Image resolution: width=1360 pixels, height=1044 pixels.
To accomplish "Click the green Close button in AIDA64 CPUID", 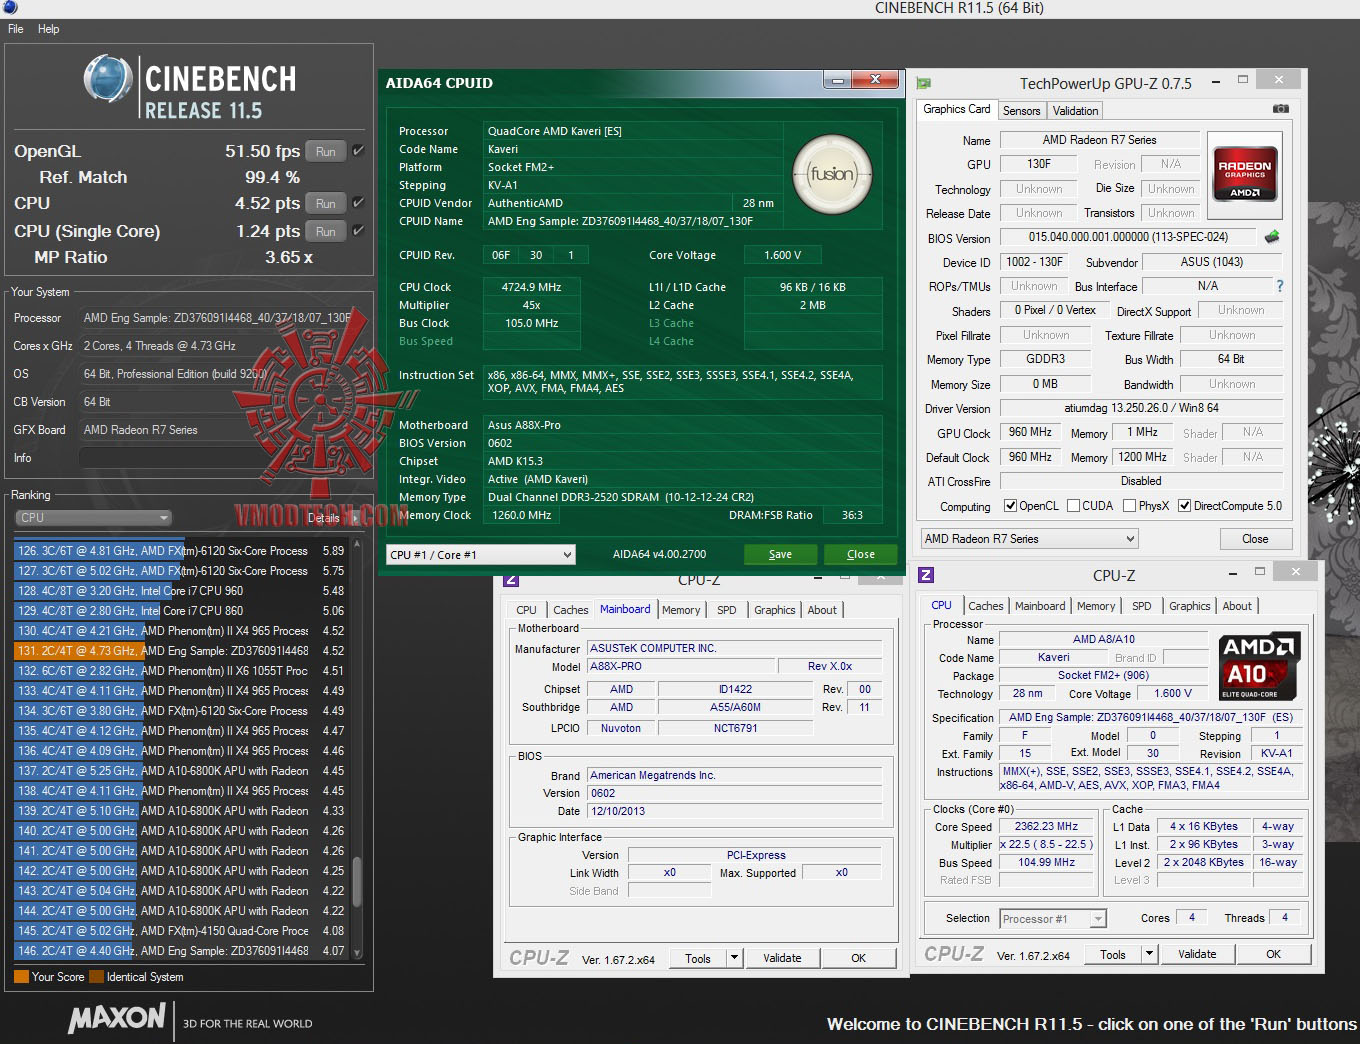I will [860, 554].
